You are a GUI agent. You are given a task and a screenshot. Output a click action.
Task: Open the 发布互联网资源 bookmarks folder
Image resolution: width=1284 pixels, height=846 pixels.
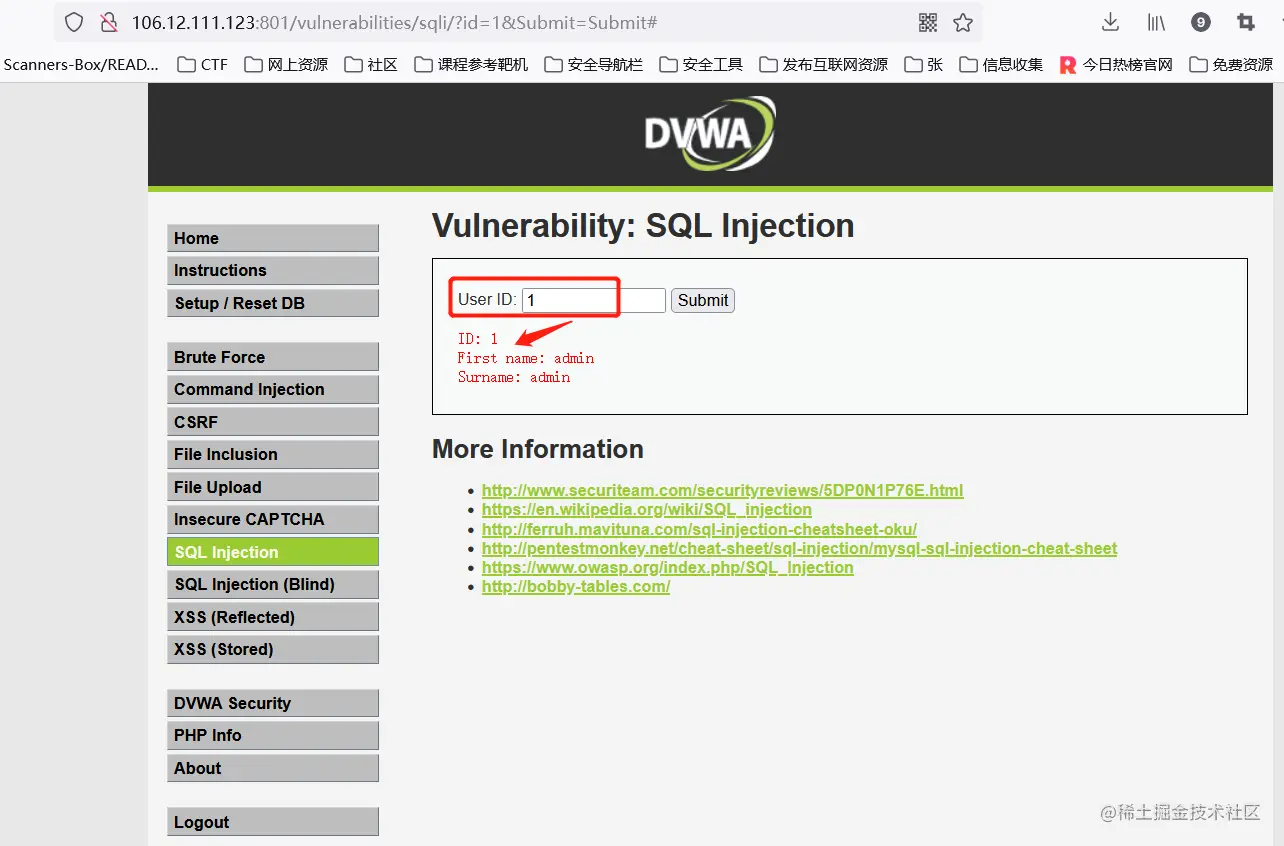click(824, 64)
